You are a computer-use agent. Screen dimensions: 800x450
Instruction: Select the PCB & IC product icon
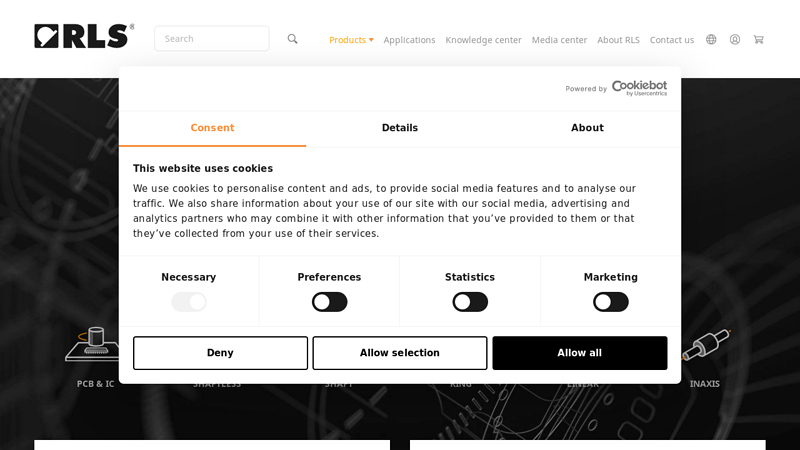pyautogui.click(x=92, y=344)
